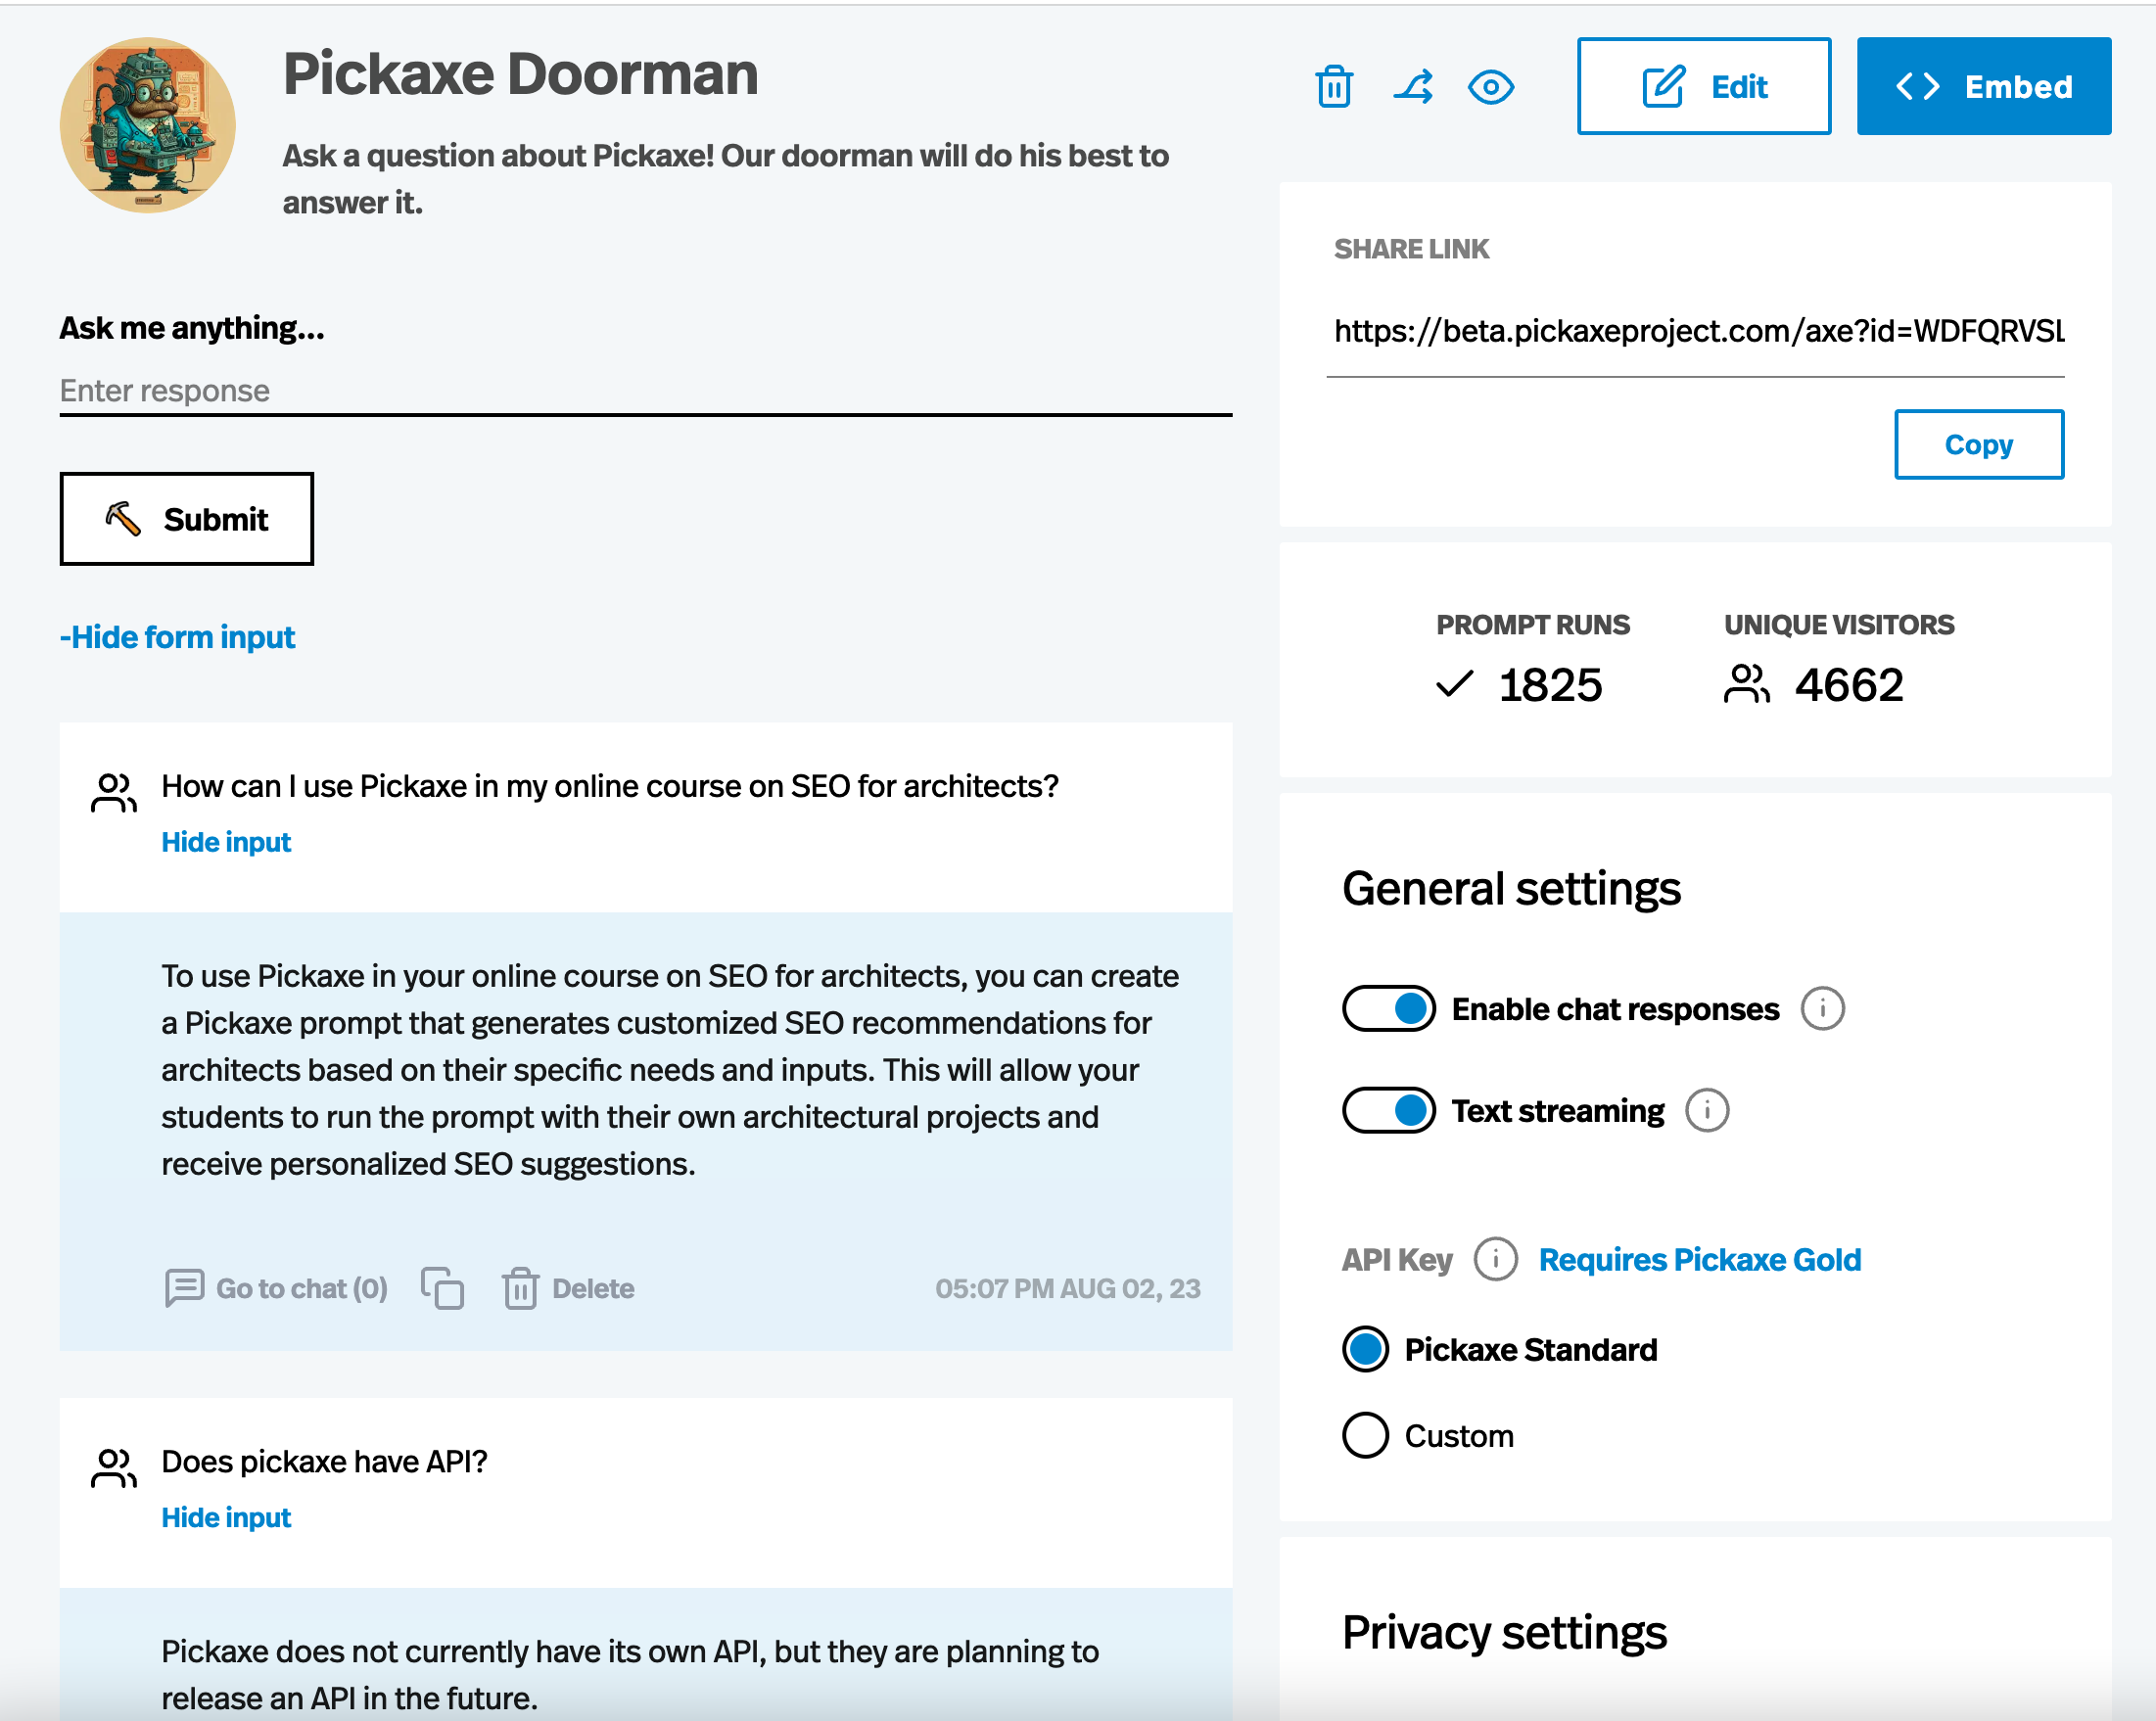Viewport: 2156px width, 1721px height.
Task: Delete the SEO architects response
Action: (x=568, y=1288)
